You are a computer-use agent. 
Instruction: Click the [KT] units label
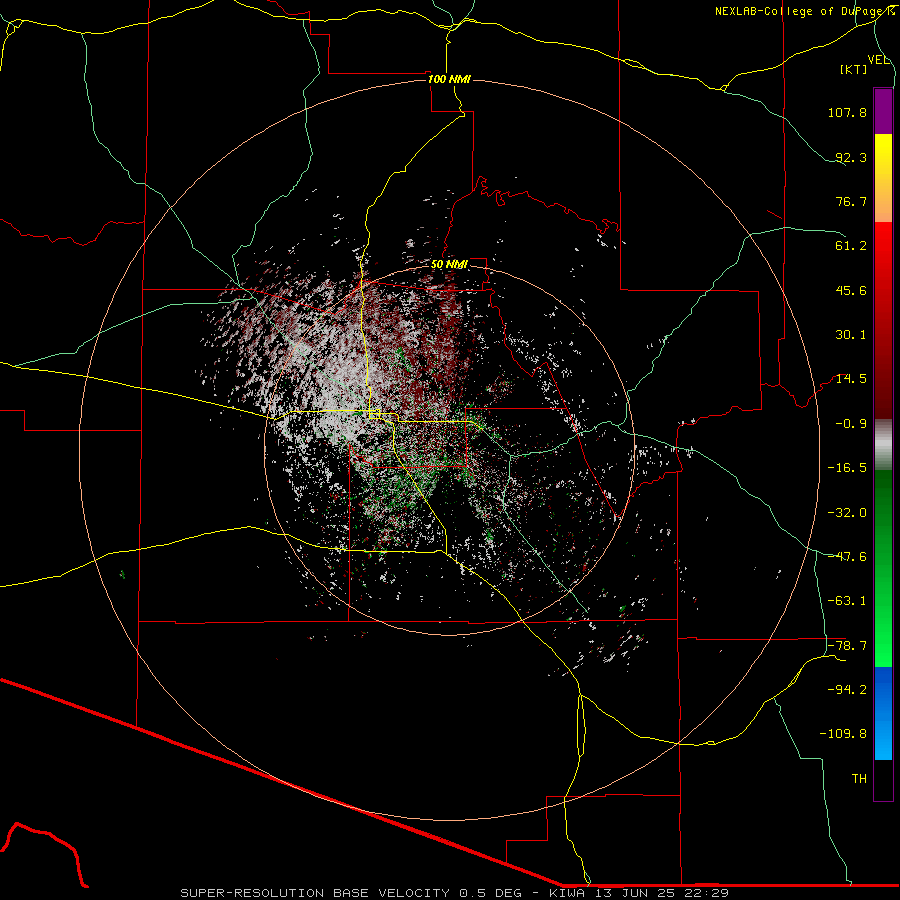coord(854,69)
